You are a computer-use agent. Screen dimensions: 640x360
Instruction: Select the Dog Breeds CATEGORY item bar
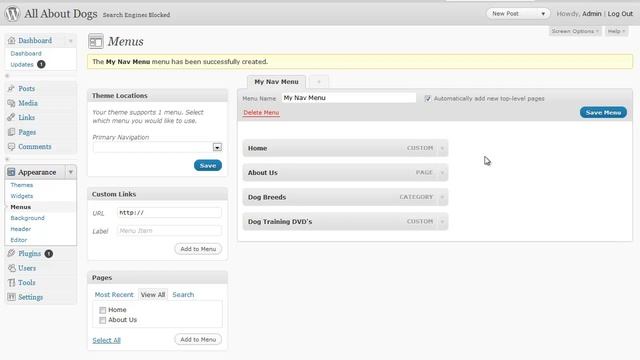(345, 197)
